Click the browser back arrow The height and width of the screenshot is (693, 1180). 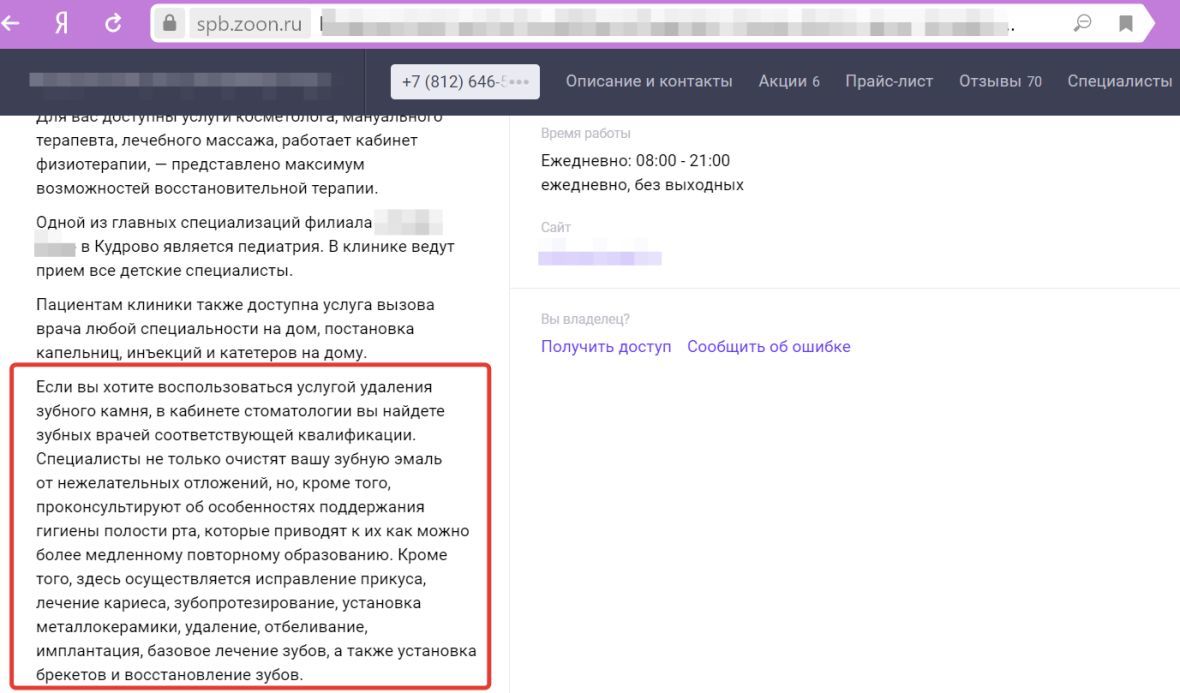12,22
